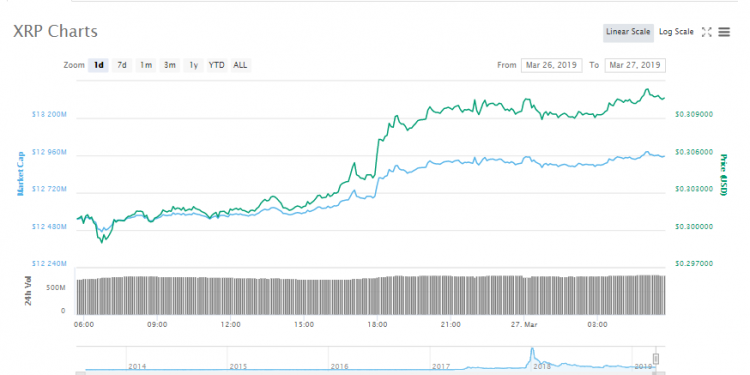Edit the To date field
The width and height of the screenshot is (750, 375).
click(635, 65)
